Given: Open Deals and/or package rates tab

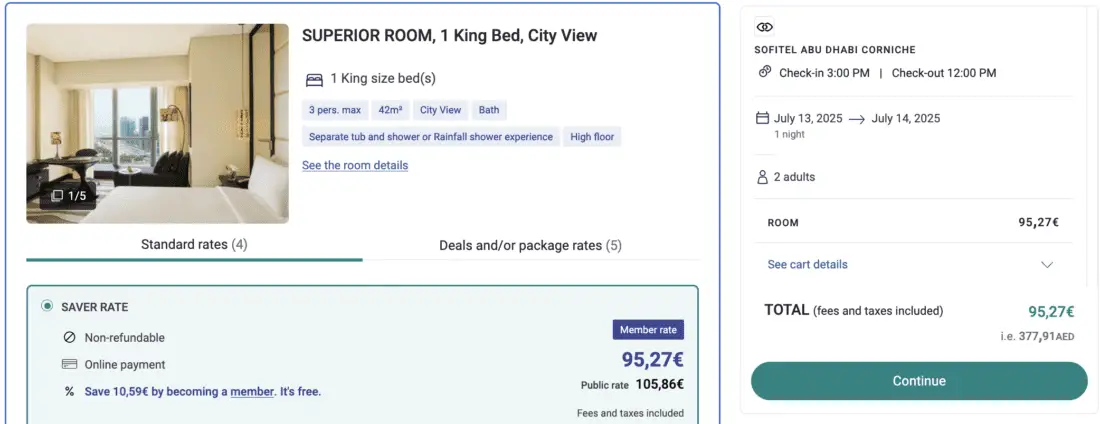Looking at the screenshot, I should click(x=530, y=245).
